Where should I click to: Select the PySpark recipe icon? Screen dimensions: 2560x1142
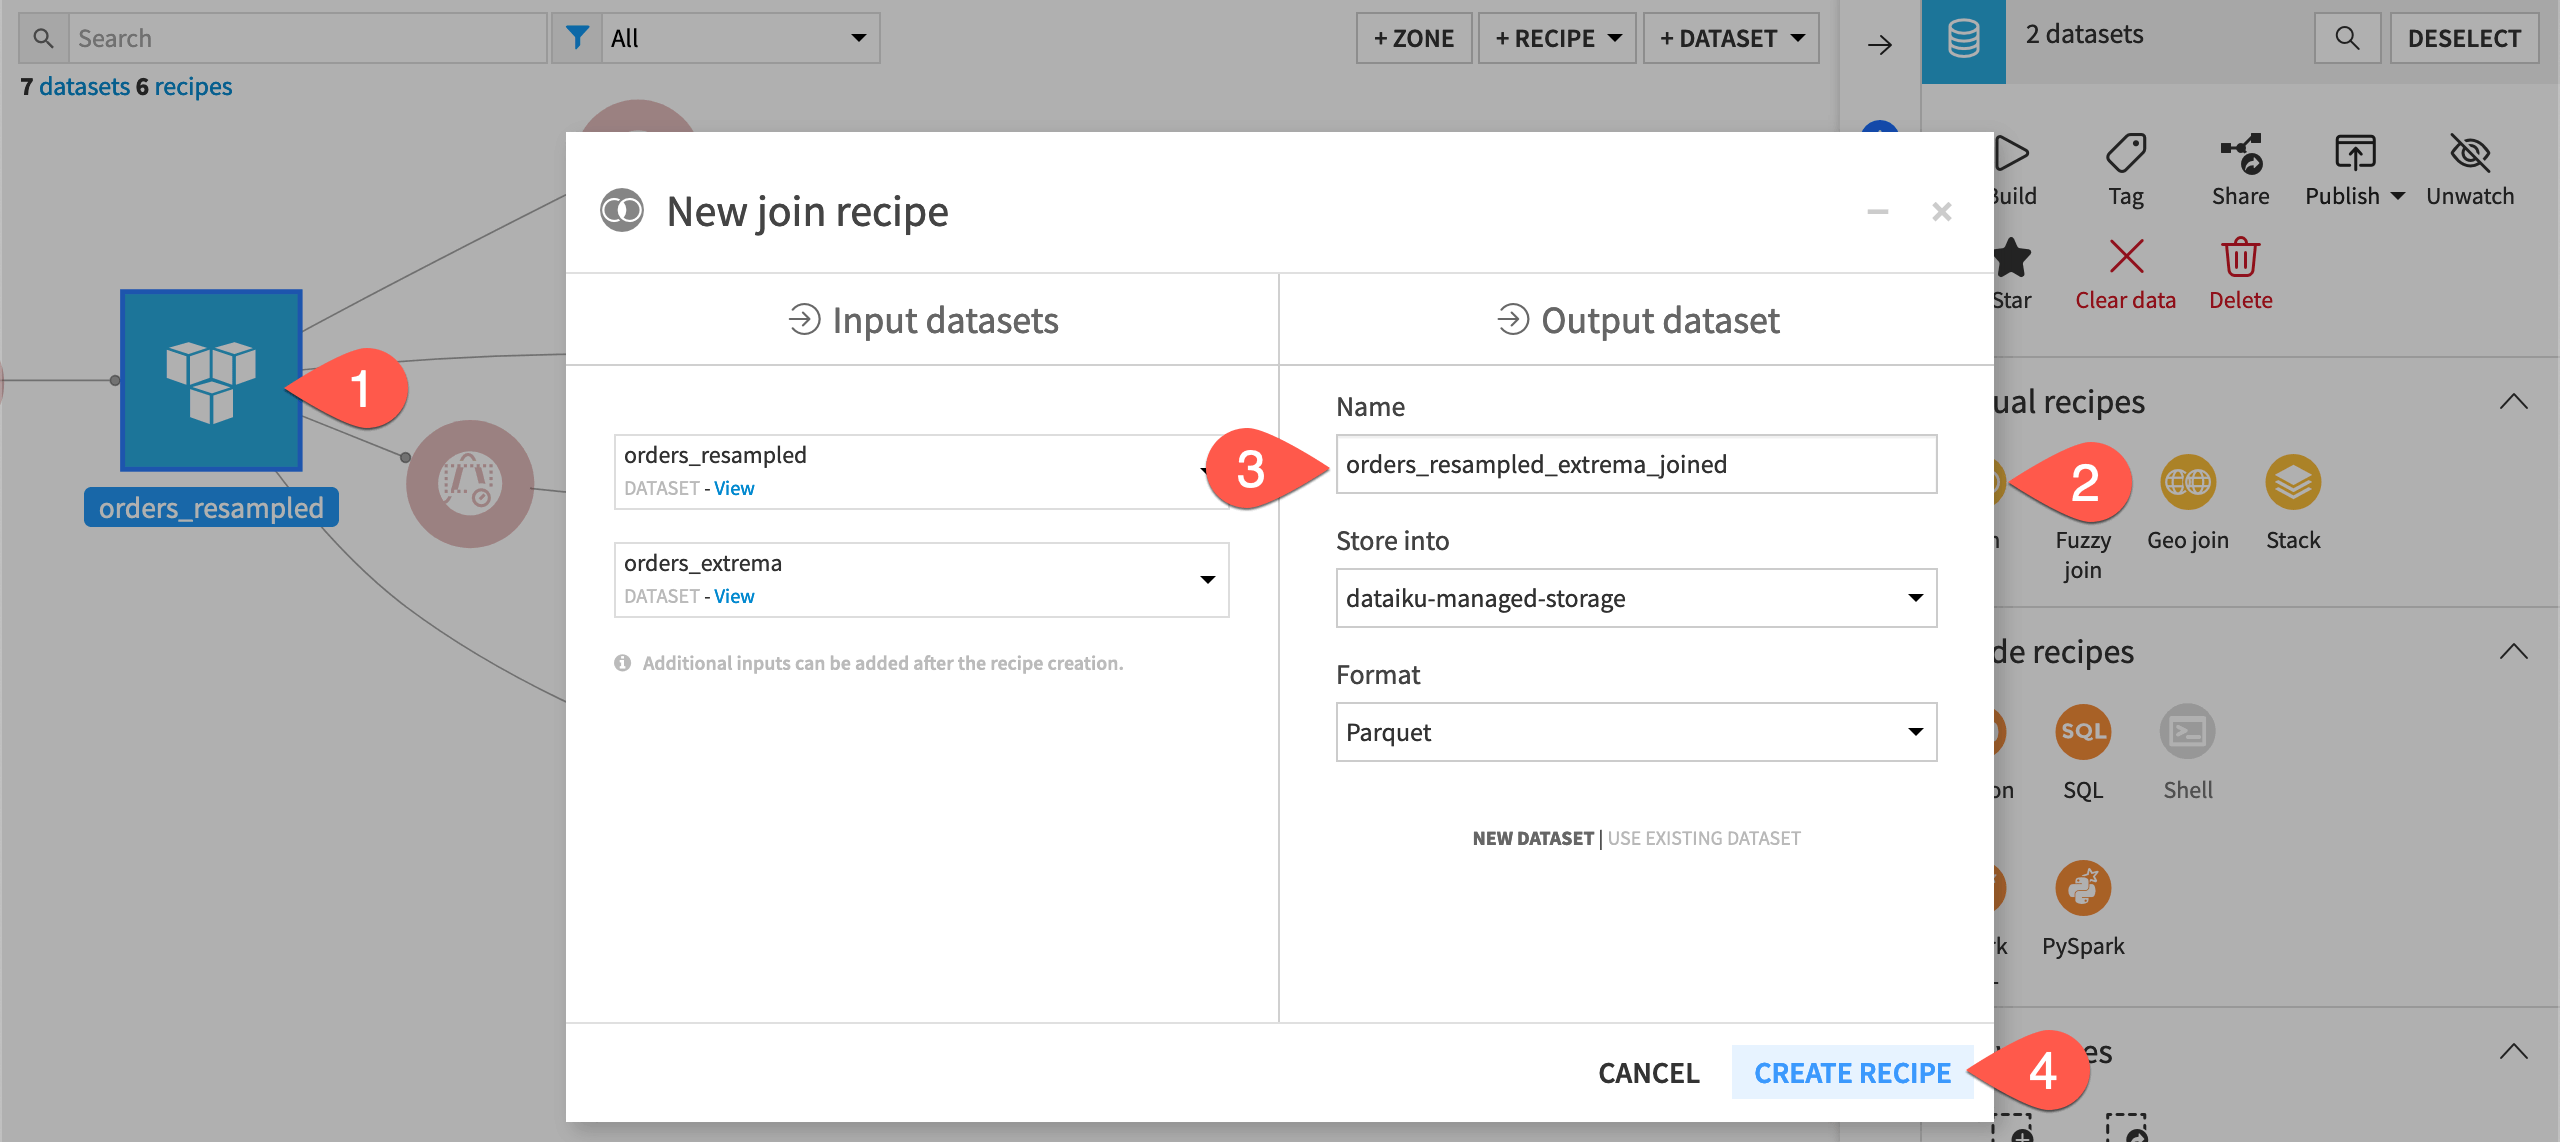click(2083, 888)
